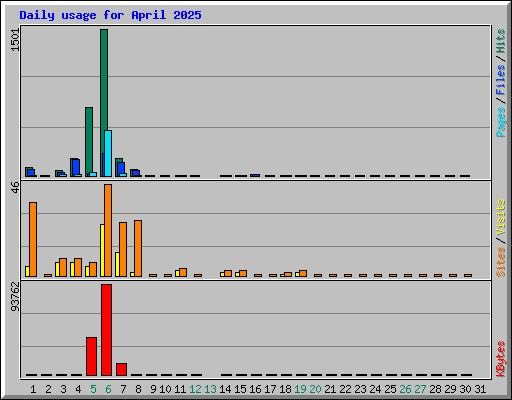Click day label 16 on the x-axis
This screenshot has width=512, height=400.
pyautogui.click(x=255, y=389)
